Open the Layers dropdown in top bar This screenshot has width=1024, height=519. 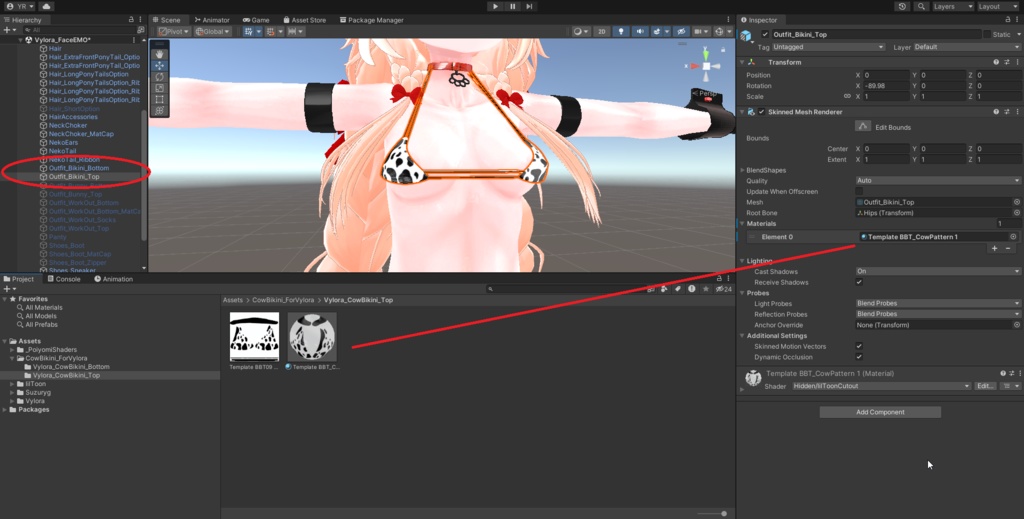(953, 7)
